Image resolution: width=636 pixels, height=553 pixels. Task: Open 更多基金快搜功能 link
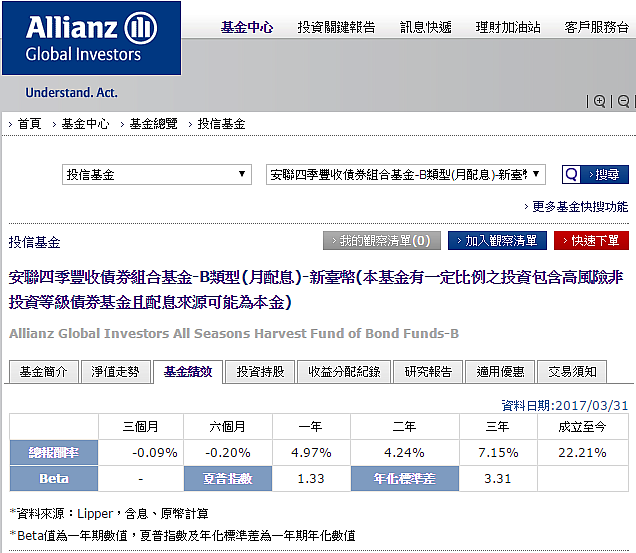click(580, 207)
